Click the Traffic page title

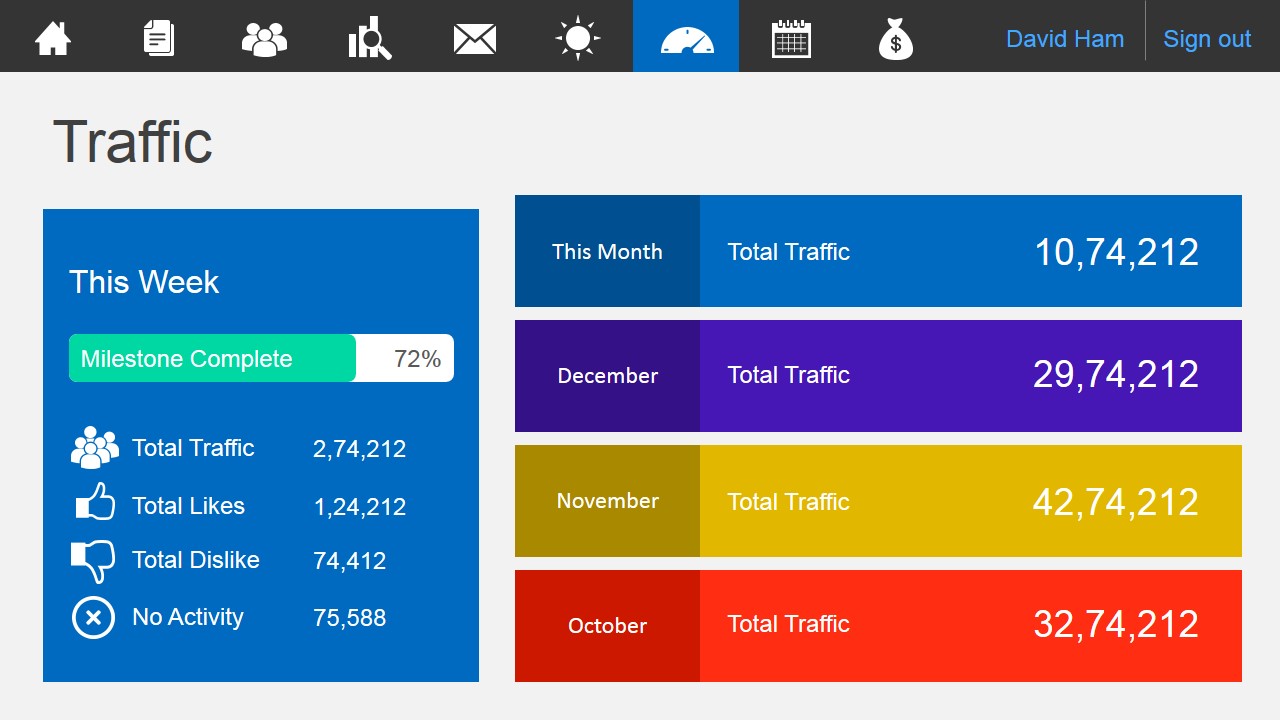tap(133, 141)
